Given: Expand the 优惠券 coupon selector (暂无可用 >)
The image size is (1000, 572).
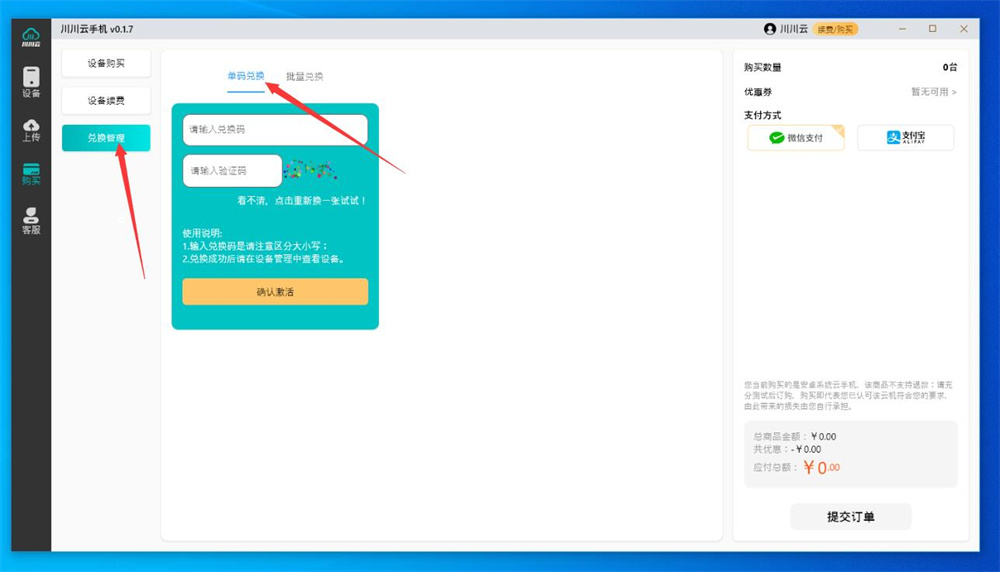Looking at the screenshot, I should point(932,92).
